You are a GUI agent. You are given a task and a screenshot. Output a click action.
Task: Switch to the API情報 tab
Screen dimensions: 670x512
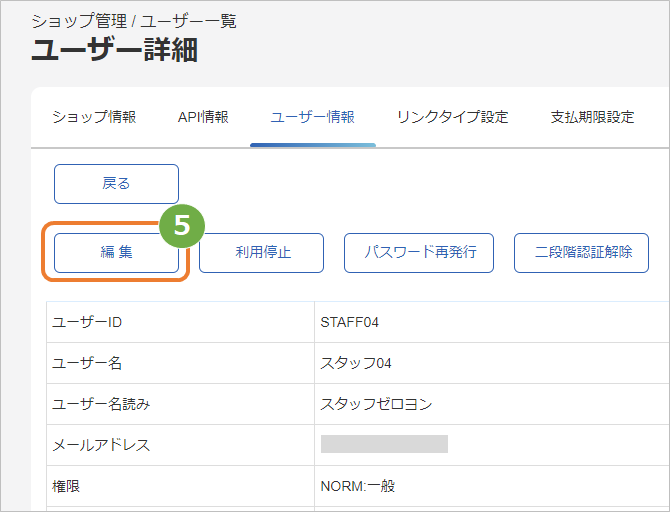(203, 117)
